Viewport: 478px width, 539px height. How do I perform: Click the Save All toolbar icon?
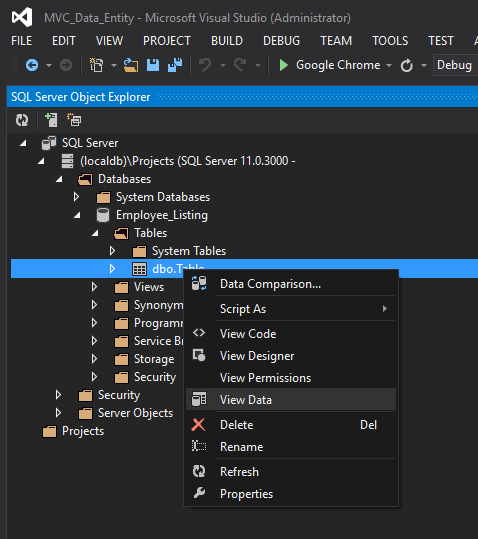pyautogui.click(x=175, y=65)
